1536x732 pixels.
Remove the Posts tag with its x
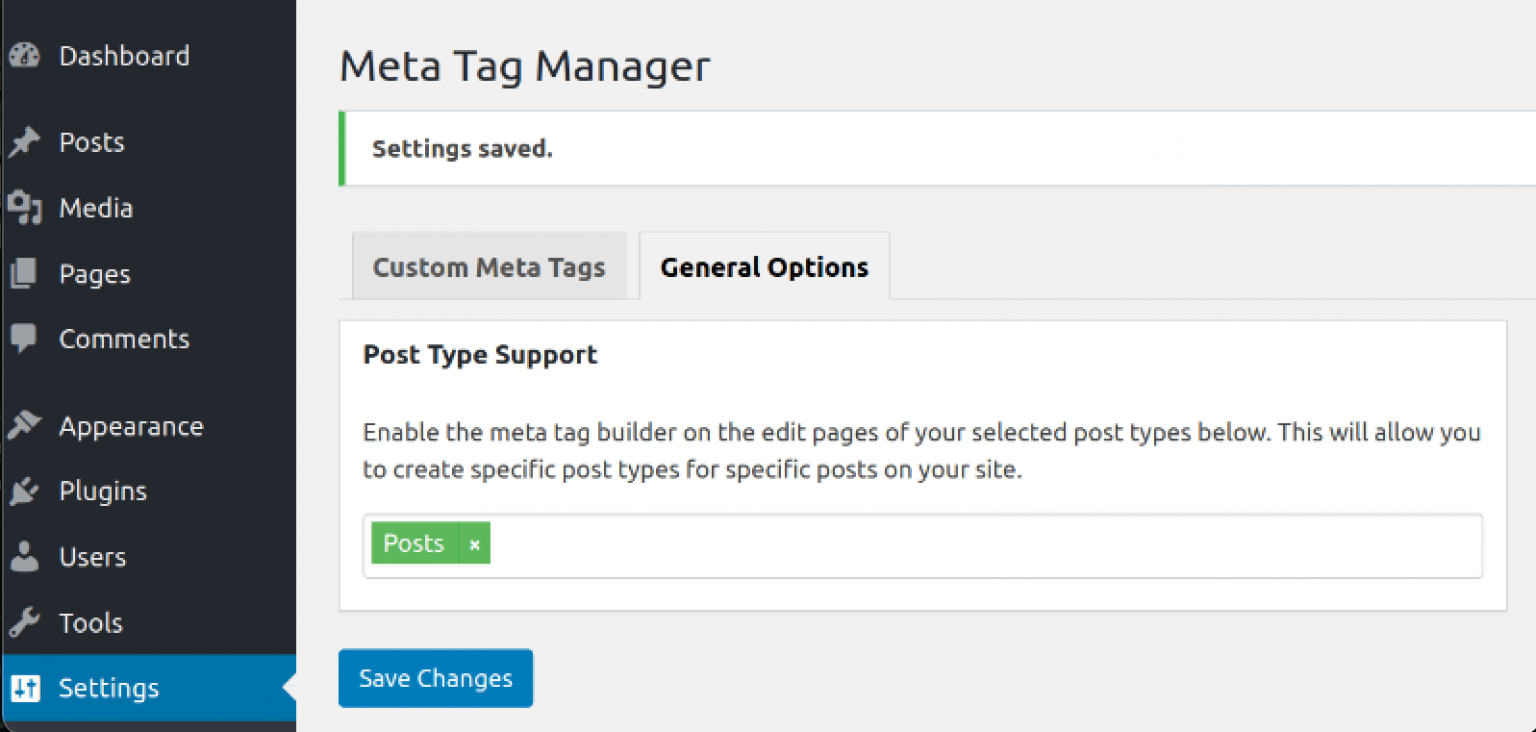pos(475,545)
